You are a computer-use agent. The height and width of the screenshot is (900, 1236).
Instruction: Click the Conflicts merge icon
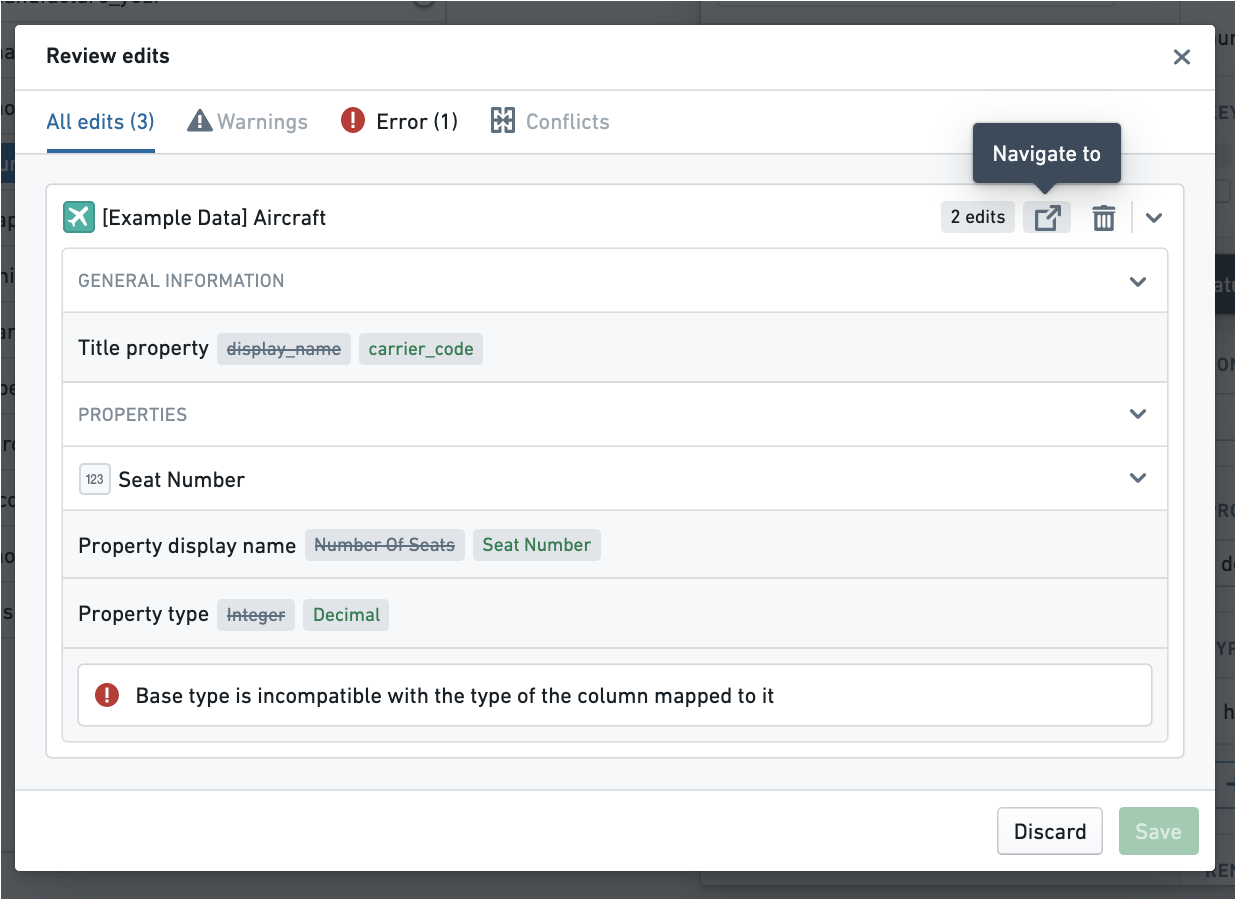[x=502, y=121]
